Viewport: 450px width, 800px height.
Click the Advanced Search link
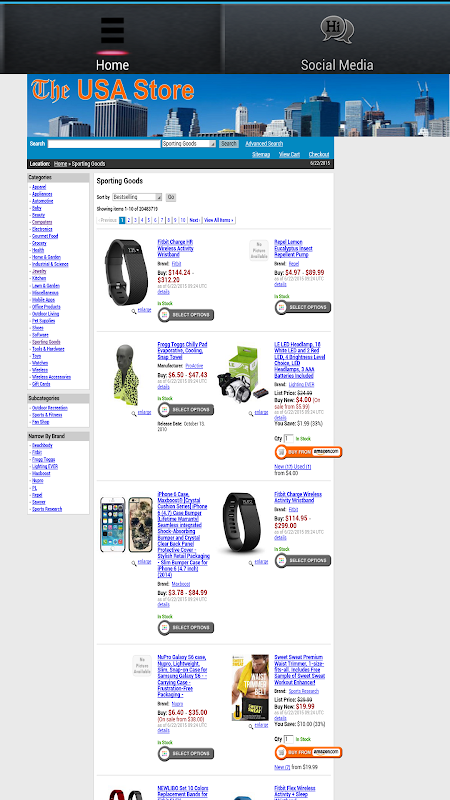(x=264, y=144)
